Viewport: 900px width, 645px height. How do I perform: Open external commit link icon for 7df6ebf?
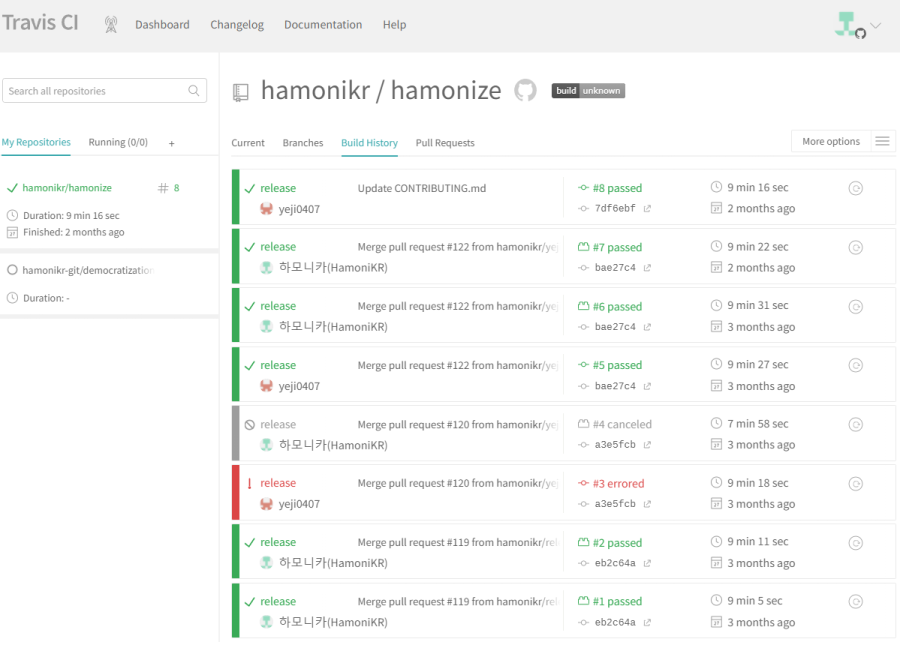pyautogui.click(x=647, y=209)
